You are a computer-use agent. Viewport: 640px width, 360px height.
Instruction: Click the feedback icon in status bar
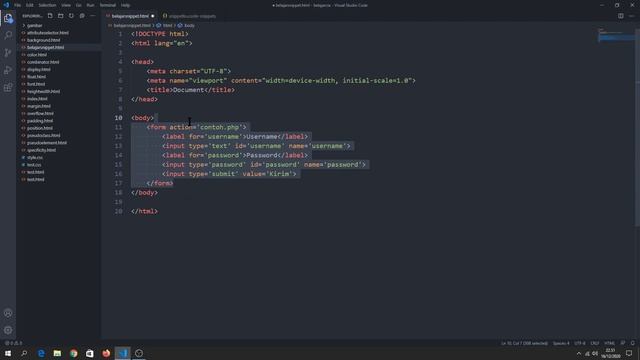pos(623,343)
